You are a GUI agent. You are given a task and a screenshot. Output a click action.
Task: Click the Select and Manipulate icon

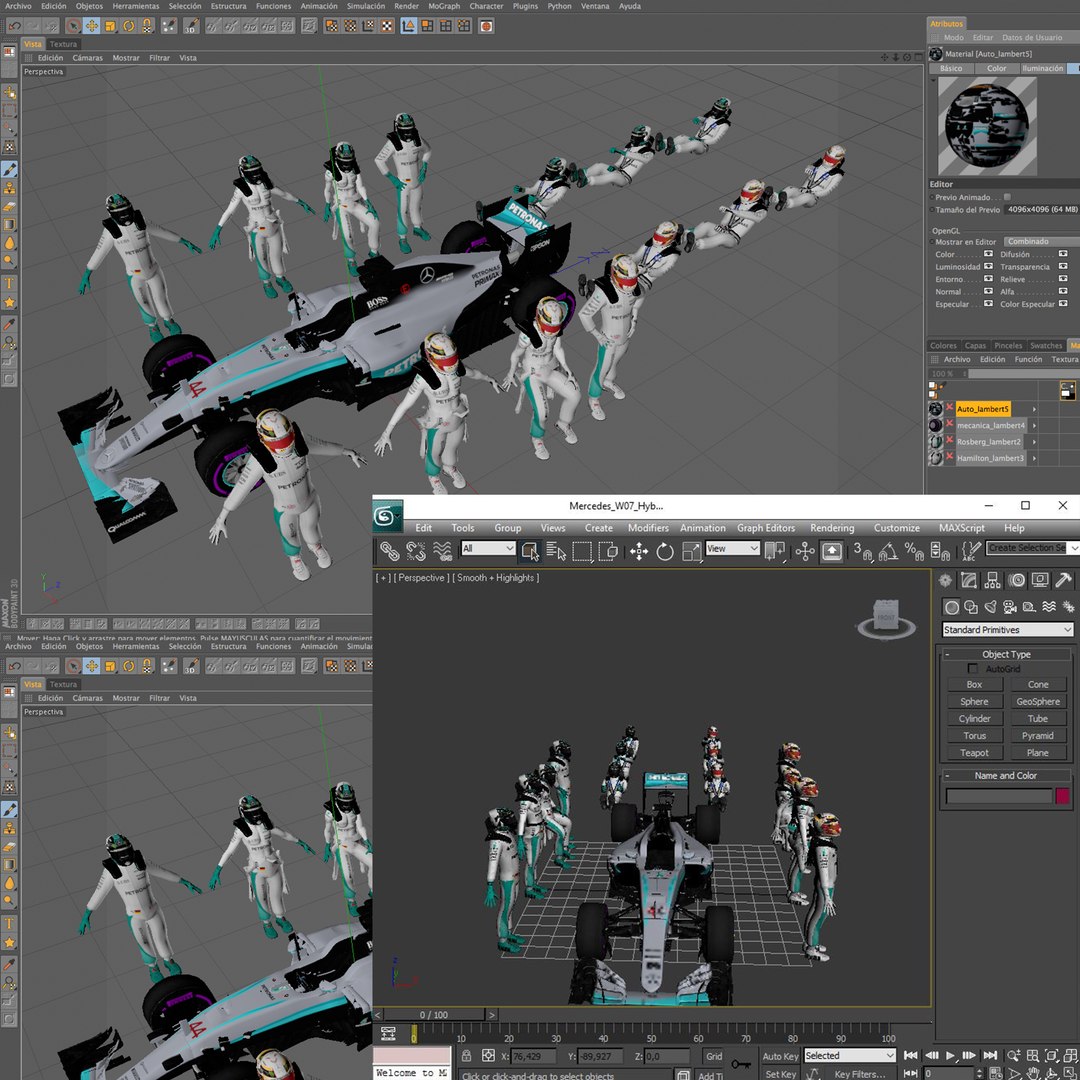804,551
